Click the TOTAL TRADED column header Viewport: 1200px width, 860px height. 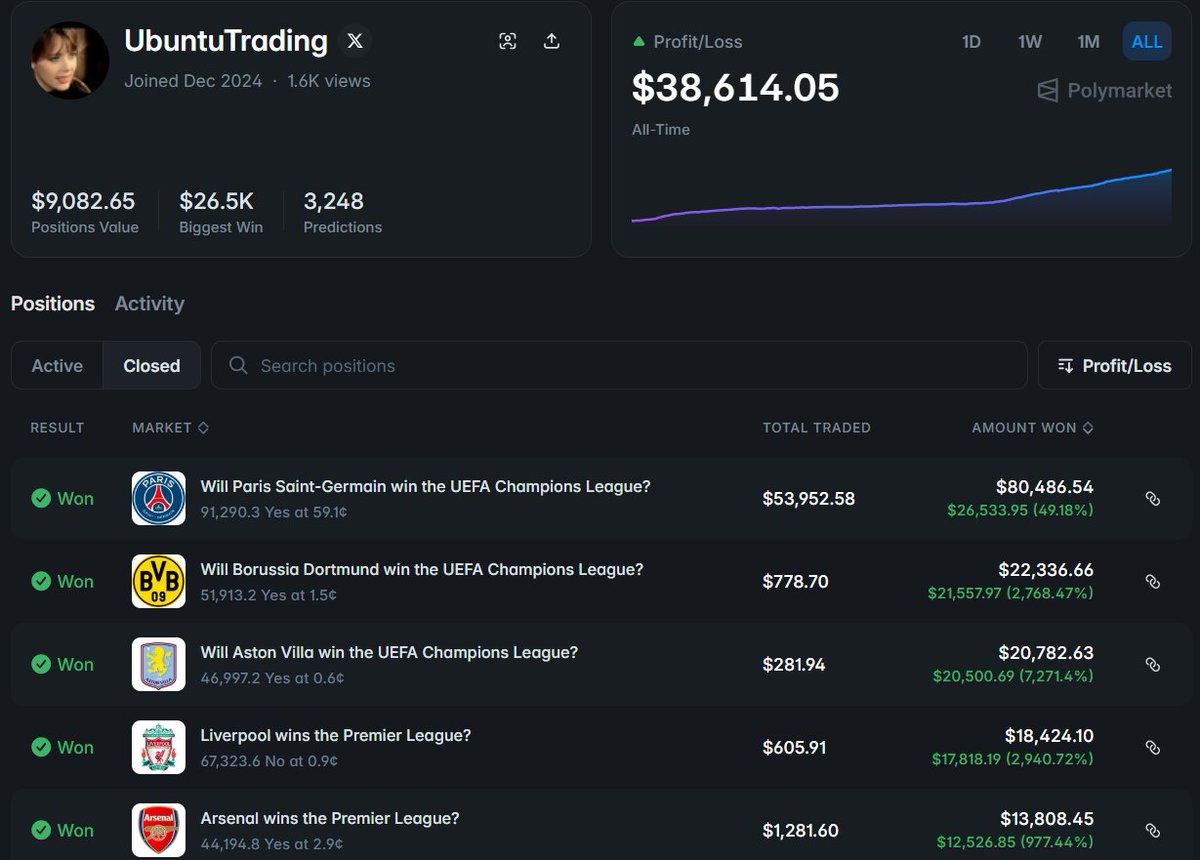coord(817,428)
